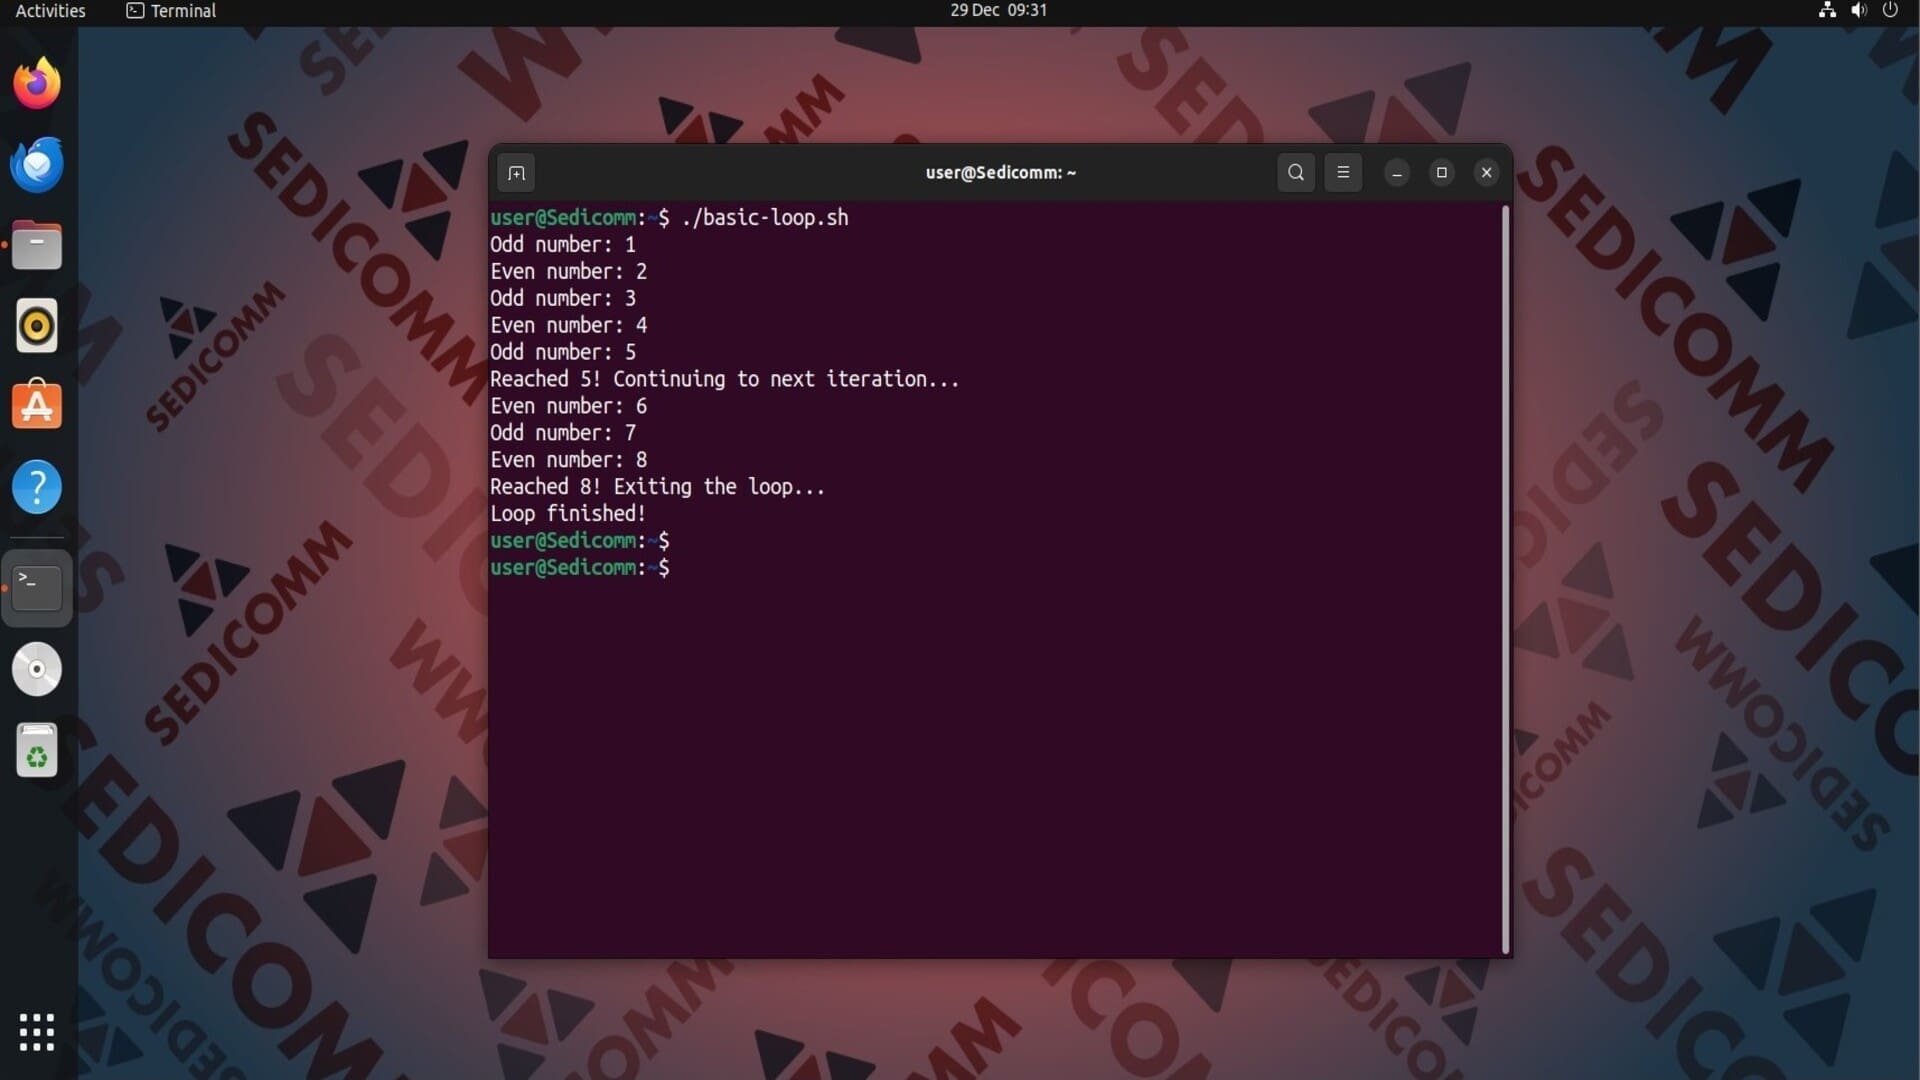This screenshot has height=1080, width=1920.
Task: Open the Terminal app menu in top bar
Action: (x=171, y=10)
